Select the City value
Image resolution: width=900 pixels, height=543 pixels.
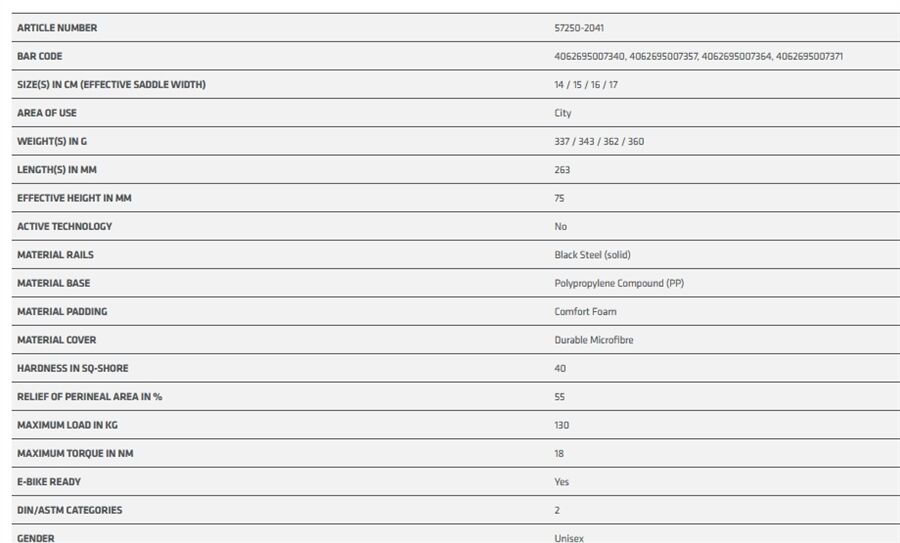(563, 113)
